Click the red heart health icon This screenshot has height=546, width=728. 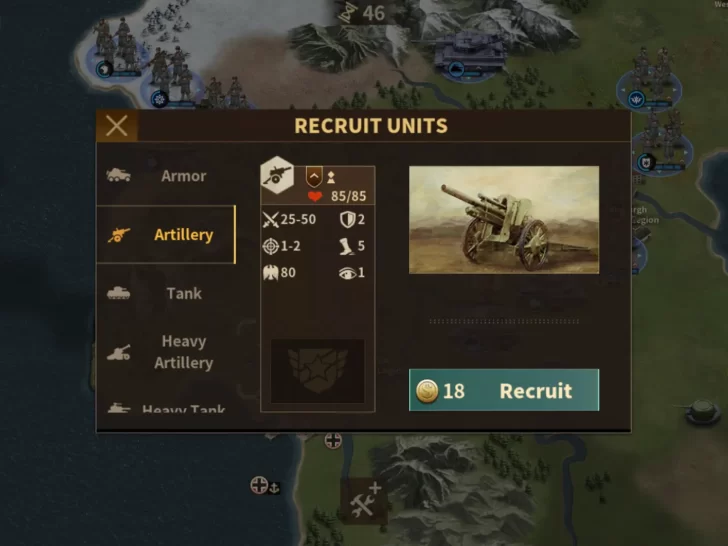pos(315,196)
